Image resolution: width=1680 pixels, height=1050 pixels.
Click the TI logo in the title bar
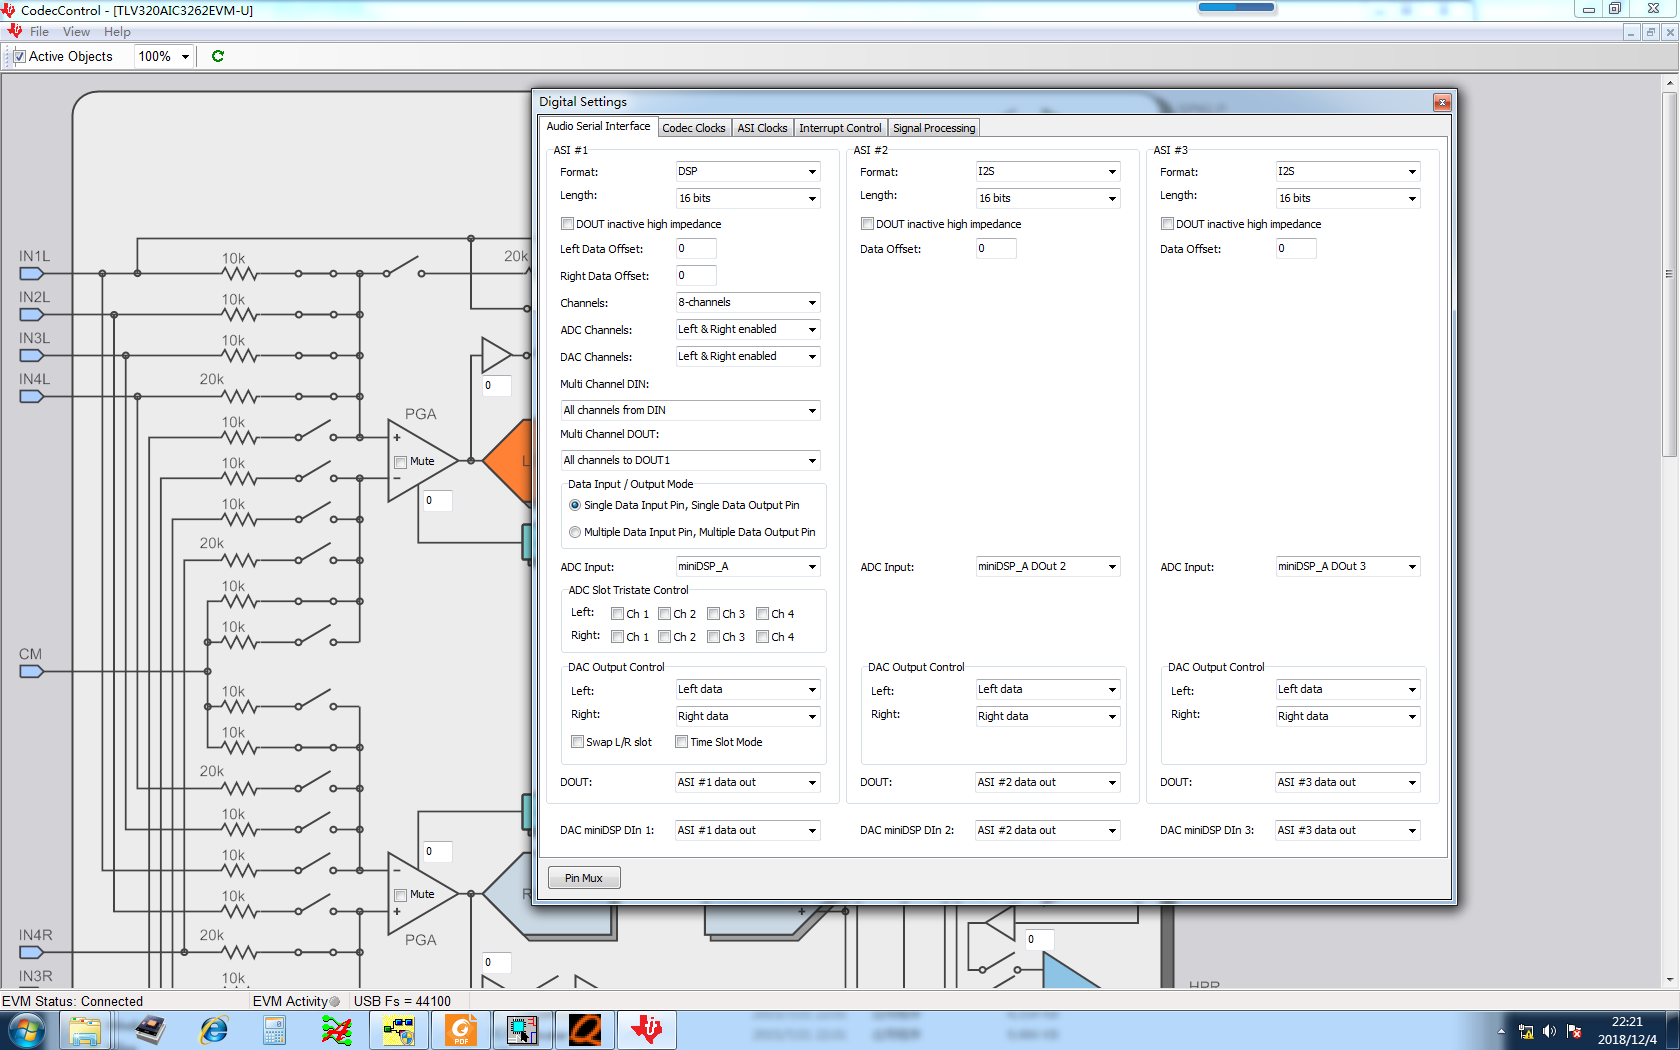pos(9,10)
